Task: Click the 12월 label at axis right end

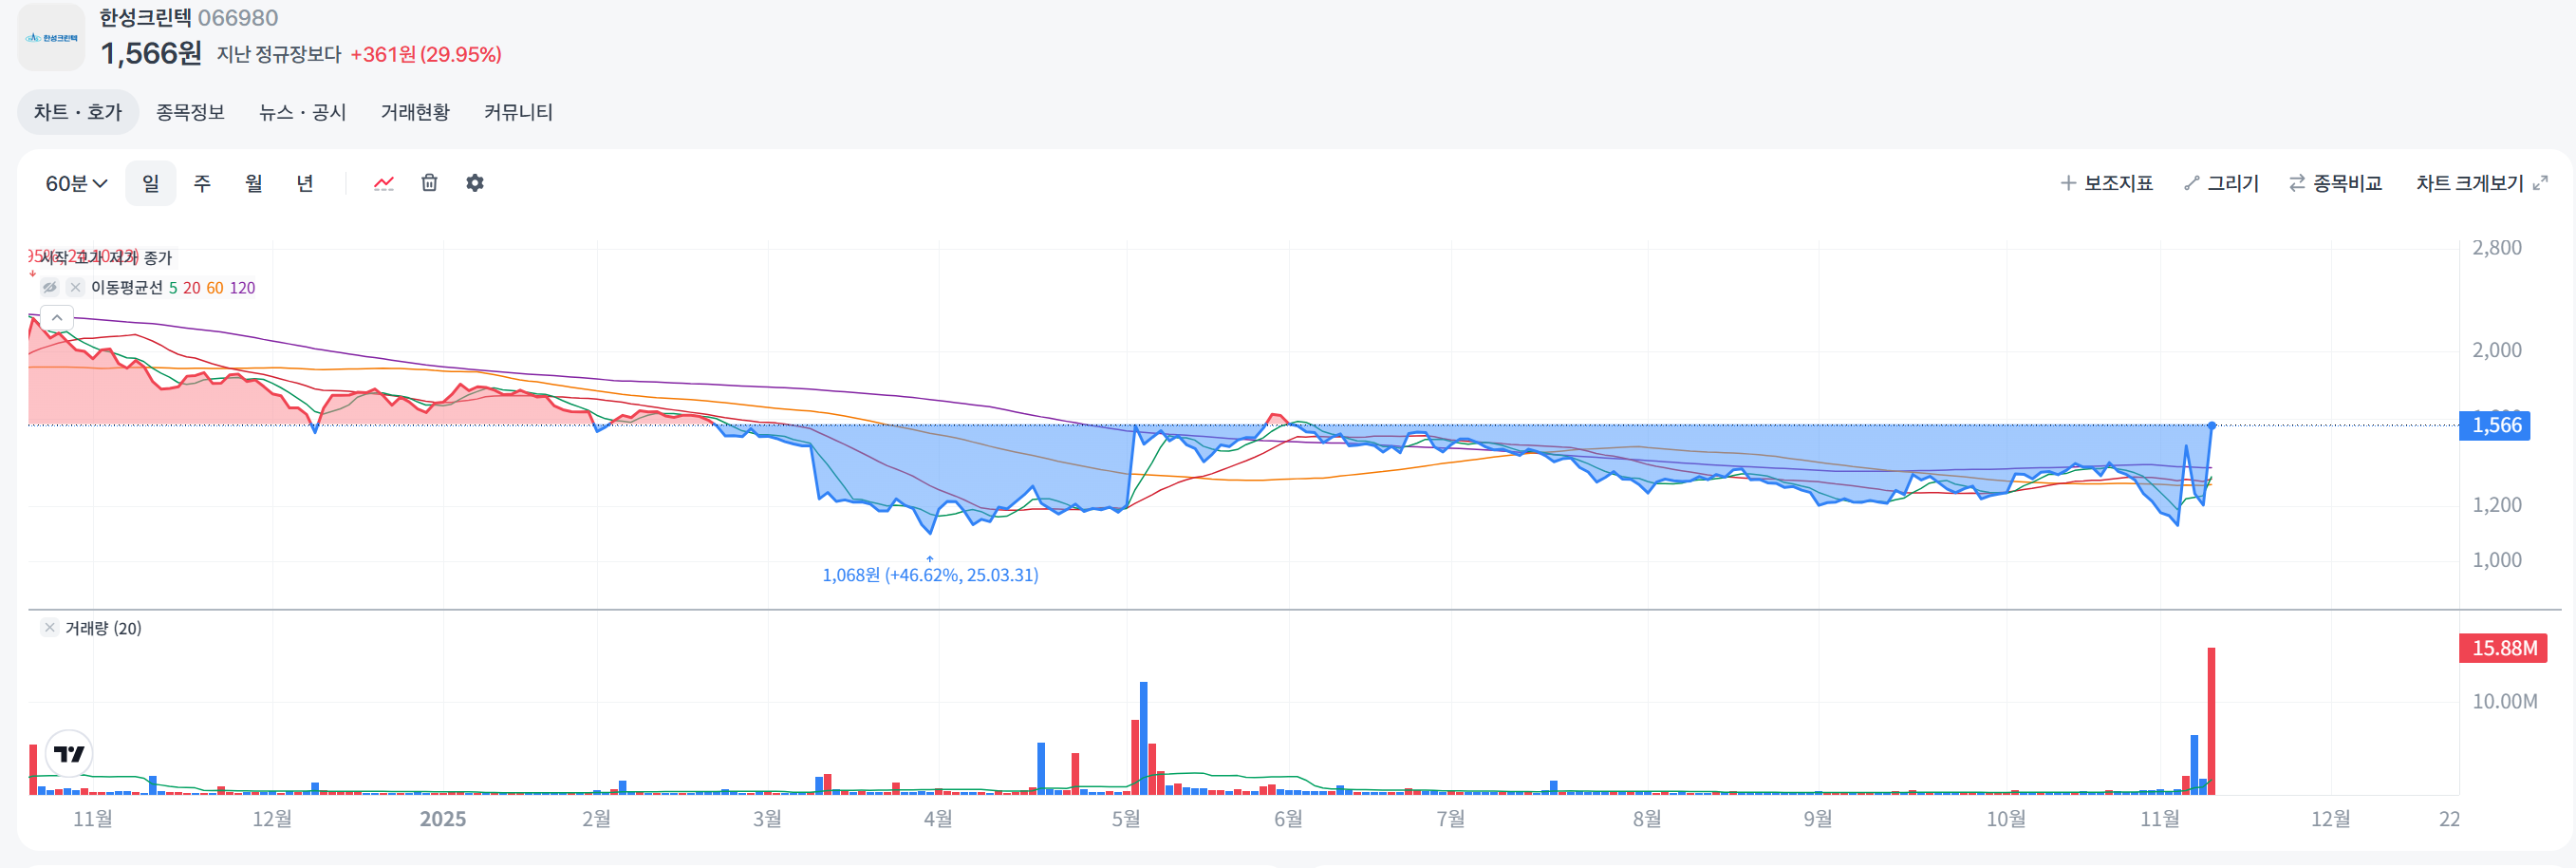Action: pos(2330,819)
